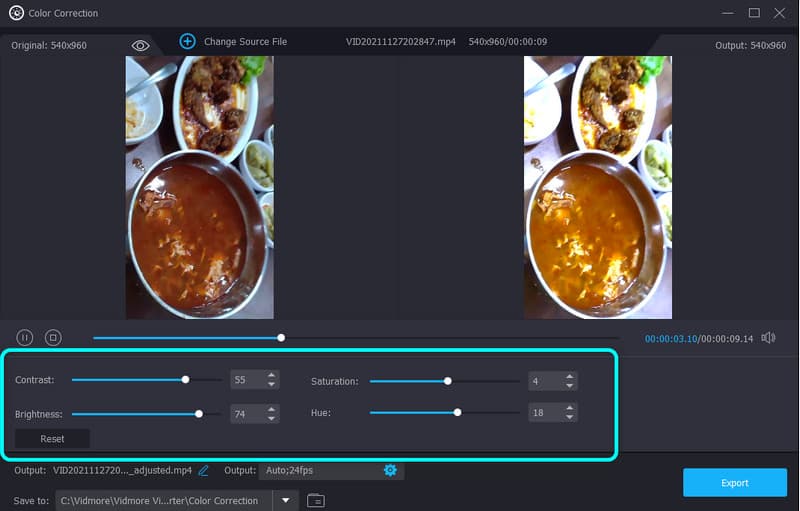Screen dimensions: 800x511
Task: Export the adjusted video
Action: (x=734, y=483)
